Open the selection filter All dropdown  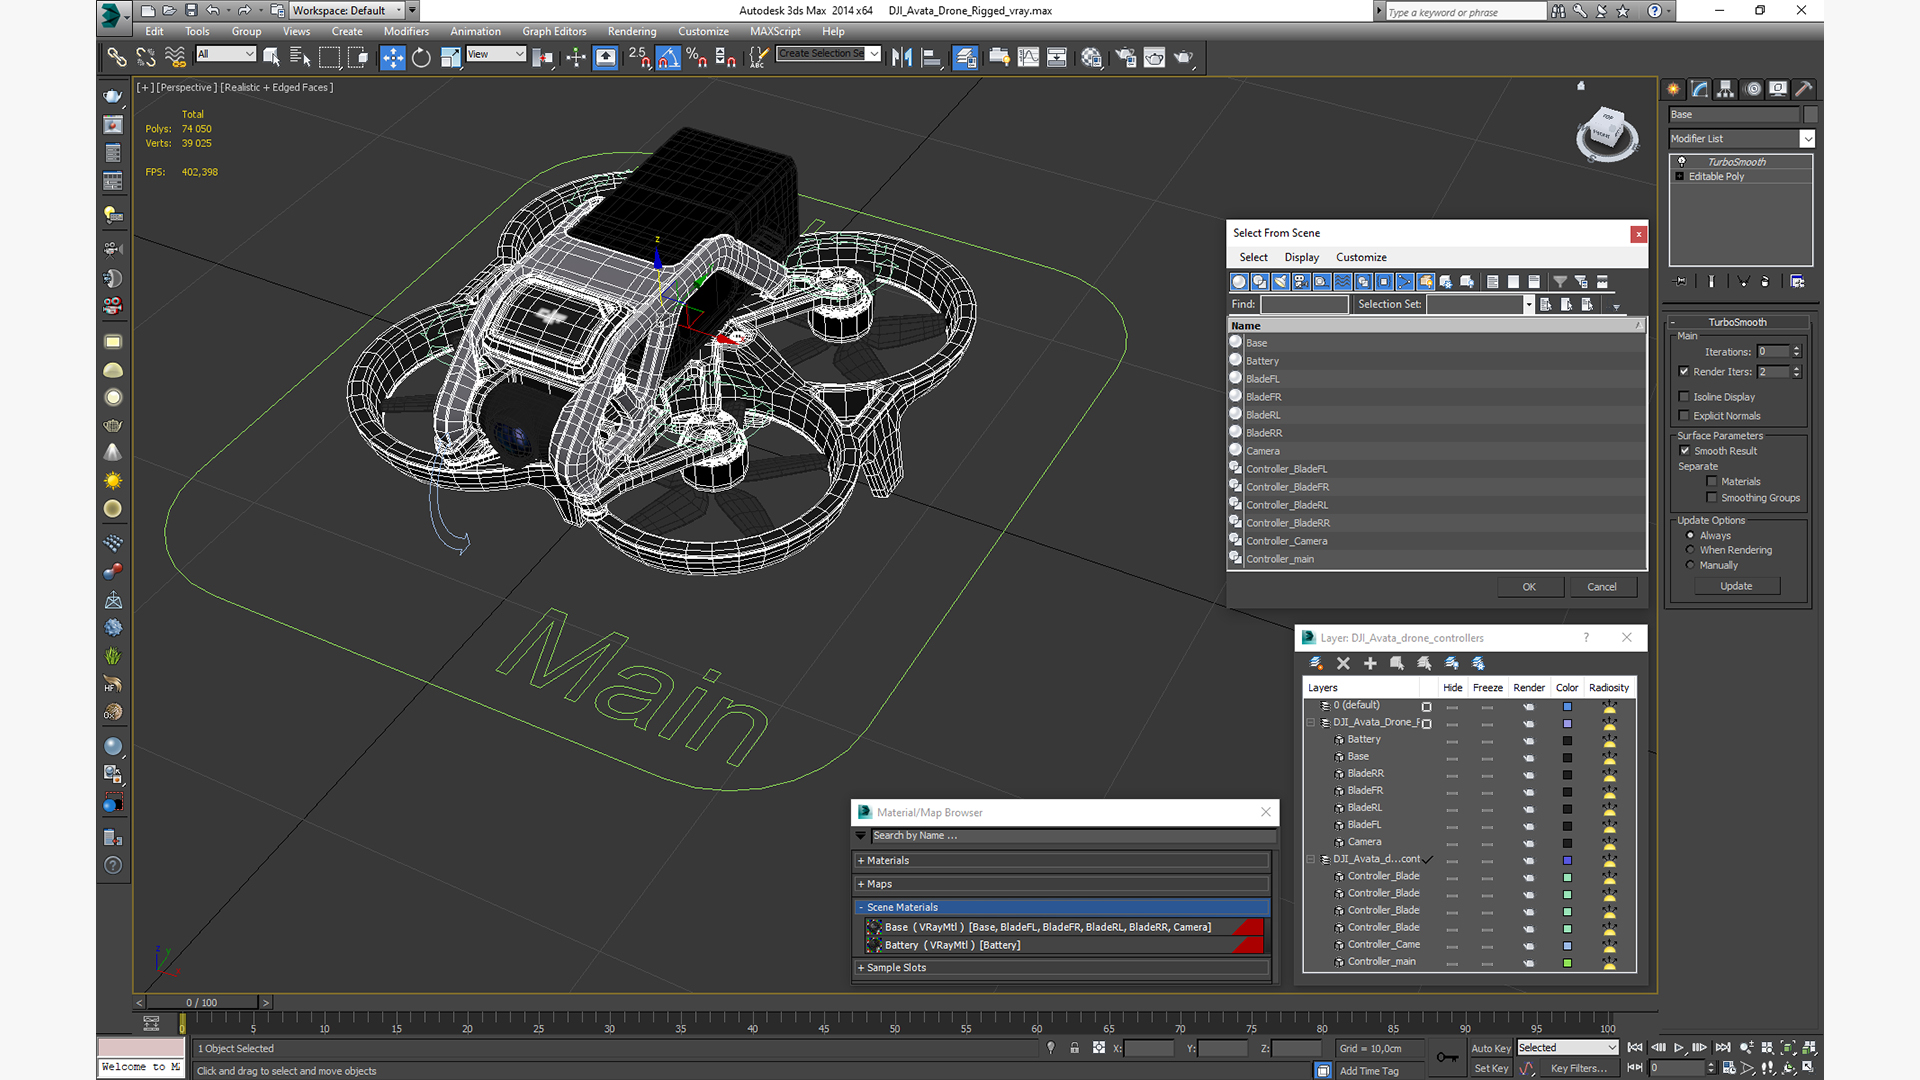click(x=226, y=54)
